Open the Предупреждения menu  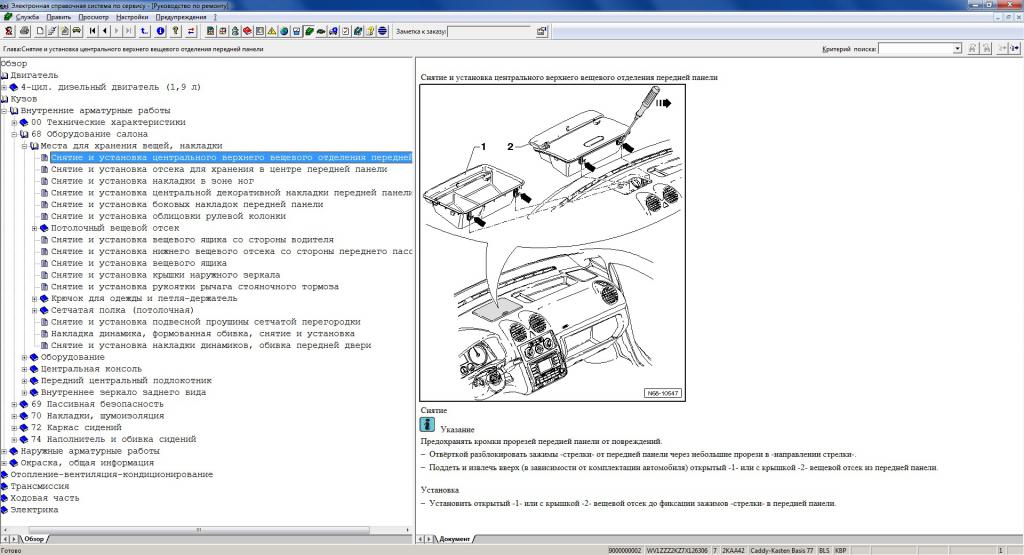click(x=181, y=17)
